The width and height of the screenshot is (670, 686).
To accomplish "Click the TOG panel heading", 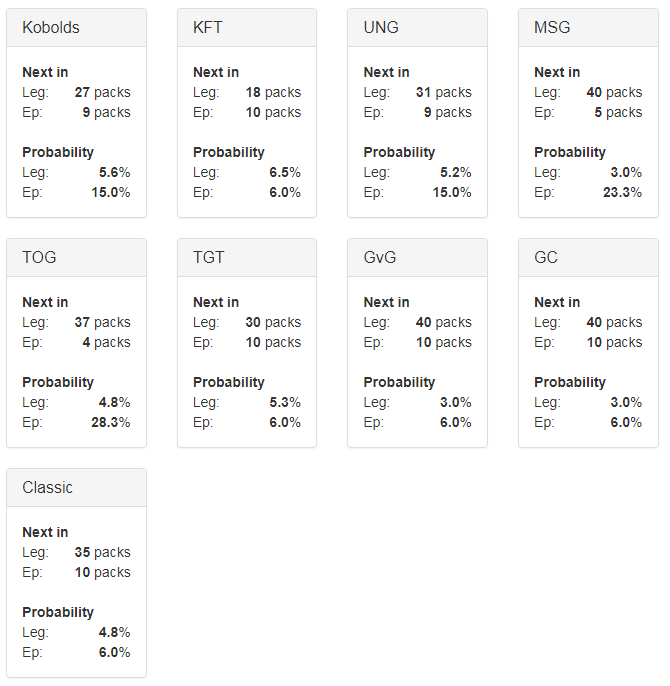I will click(x=76, y=258).
